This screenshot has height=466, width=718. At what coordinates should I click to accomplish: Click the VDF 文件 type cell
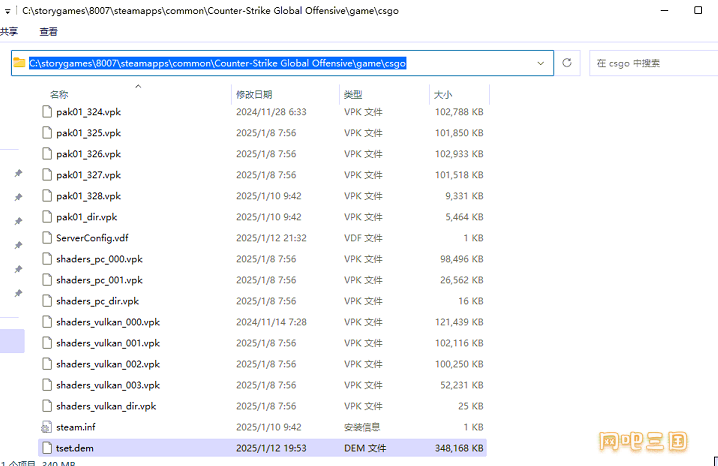point(363,238)
